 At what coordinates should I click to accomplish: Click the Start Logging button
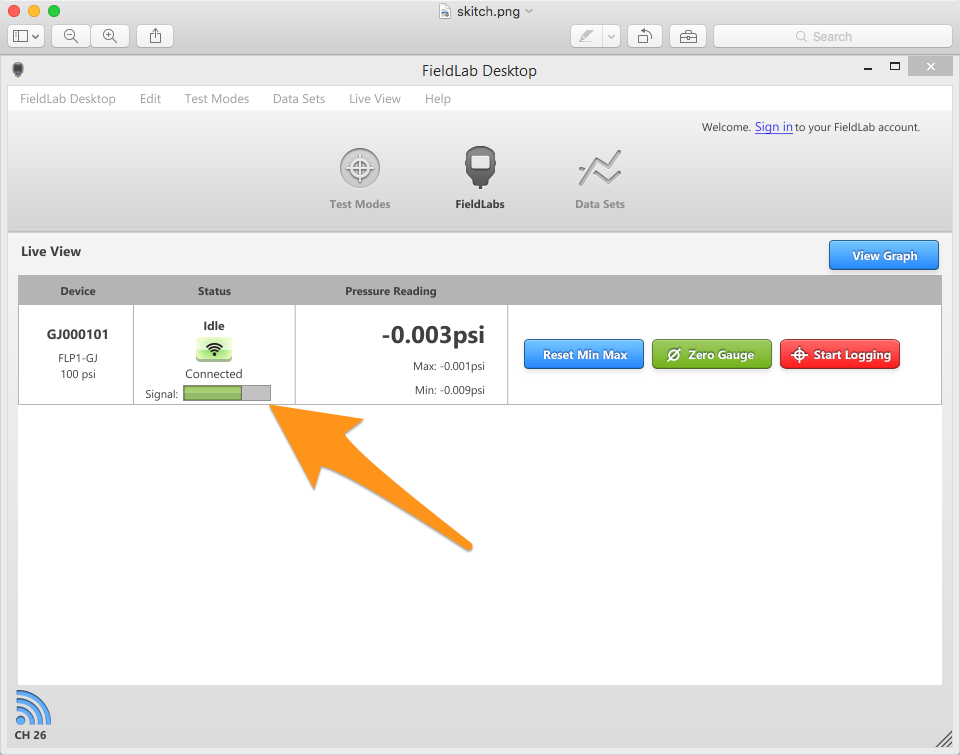[840, 355]
